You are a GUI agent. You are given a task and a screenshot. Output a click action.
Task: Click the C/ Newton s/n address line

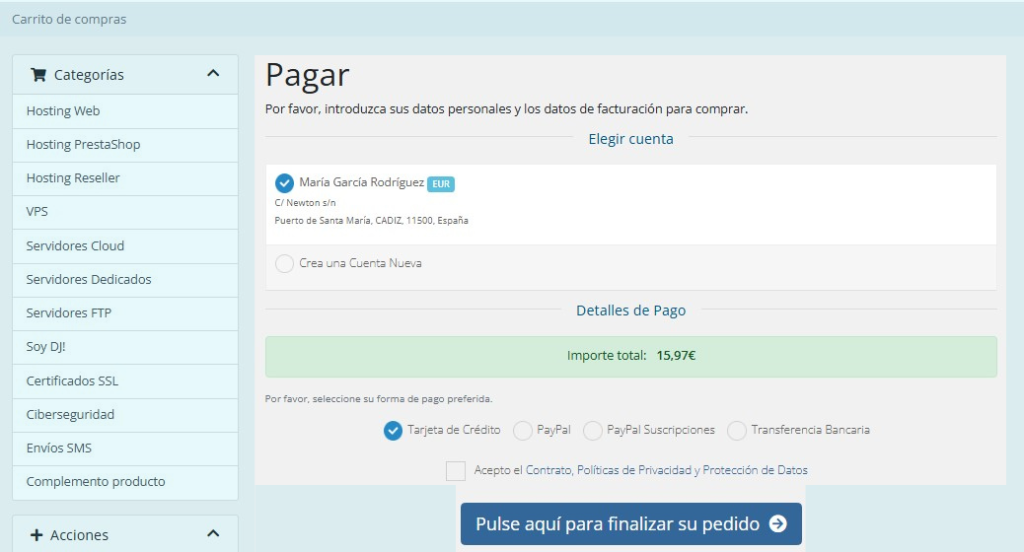(305, 203)
